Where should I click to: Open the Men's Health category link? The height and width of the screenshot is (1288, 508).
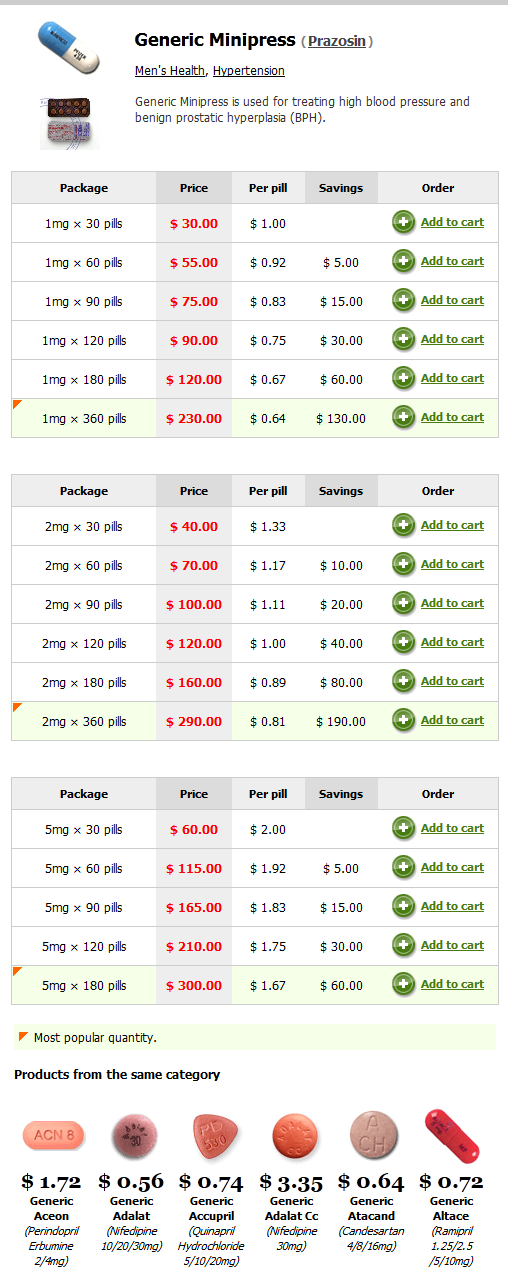pyautogui.click(x=170, y=71)
